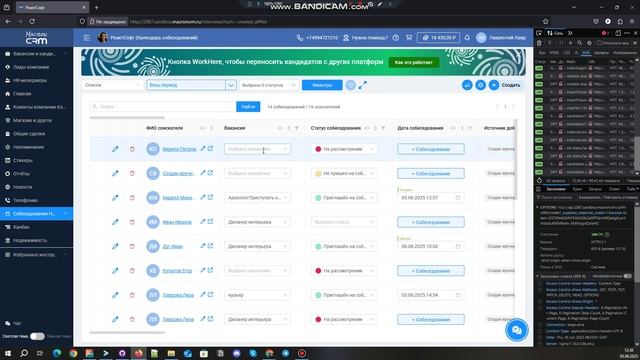Toggle Отключить кэш checkbox in DevTools

599,42
